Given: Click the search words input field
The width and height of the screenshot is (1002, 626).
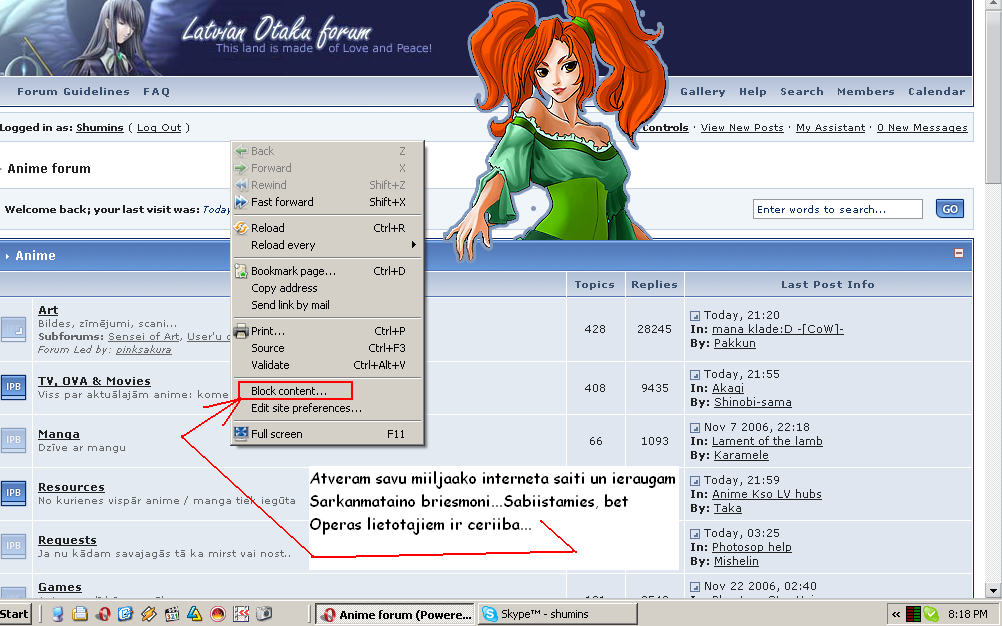Looking at the screenshot, I should [x=838, y=209].
